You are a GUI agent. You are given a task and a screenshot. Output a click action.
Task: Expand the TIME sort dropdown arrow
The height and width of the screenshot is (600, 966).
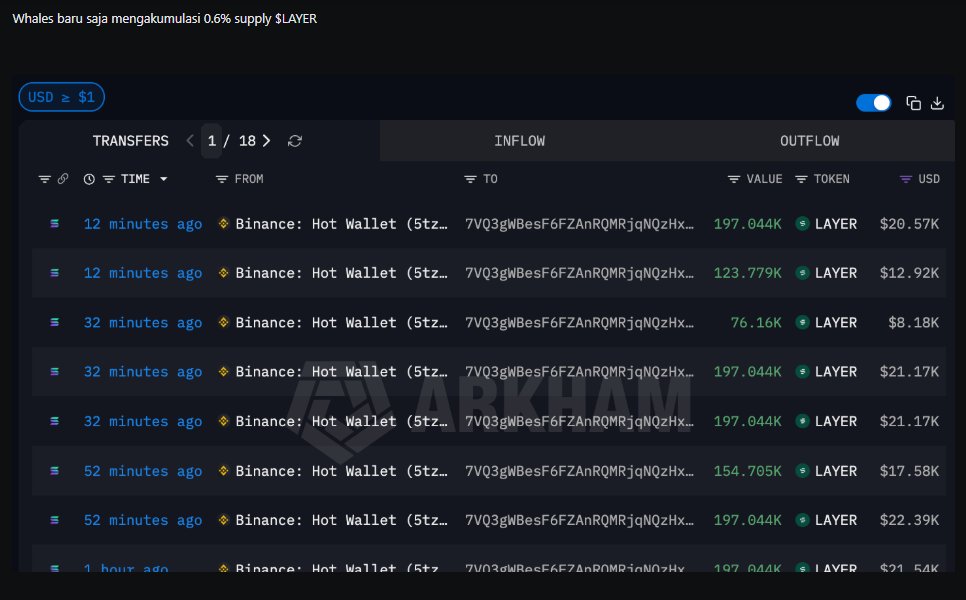click(x=163, y=179)
